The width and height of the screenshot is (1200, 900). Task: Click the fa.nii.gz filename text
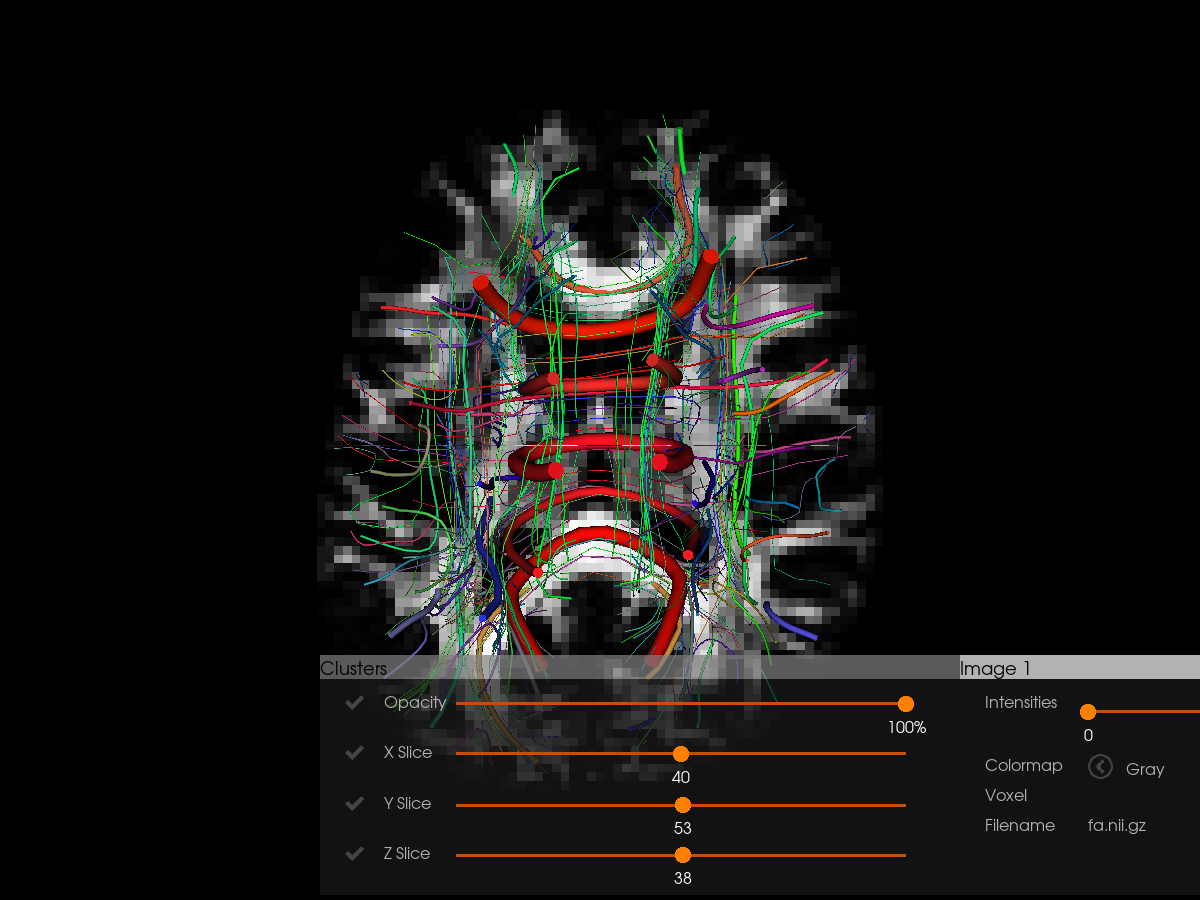[1116, 825]
